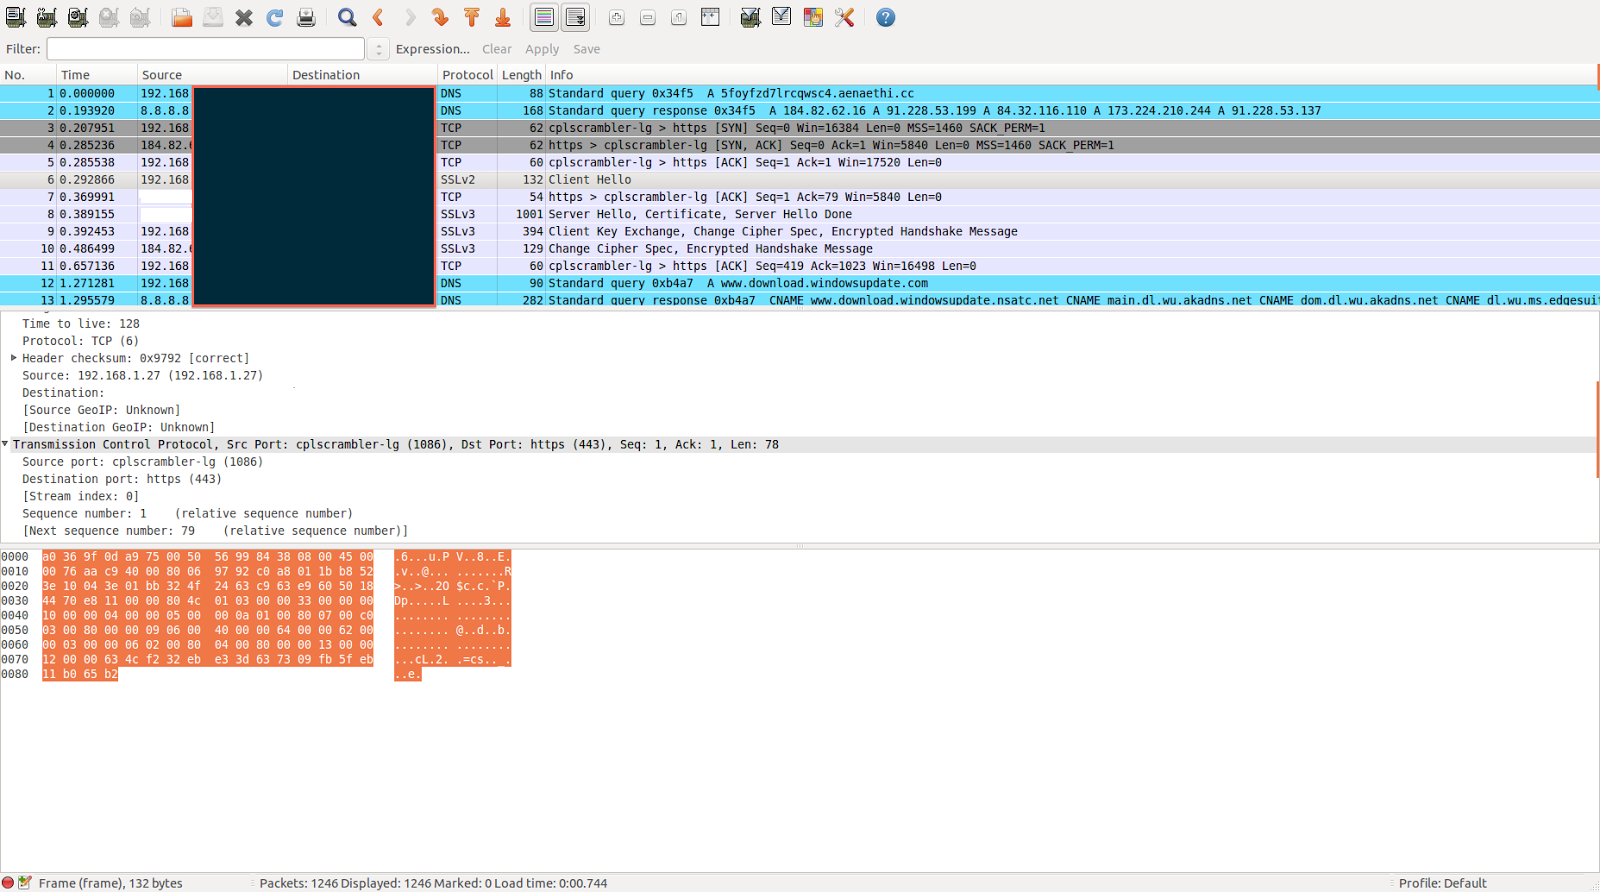Open a capture file with folder icon
The height and width of the screenshot is (892, 1600).
[181, 17]
